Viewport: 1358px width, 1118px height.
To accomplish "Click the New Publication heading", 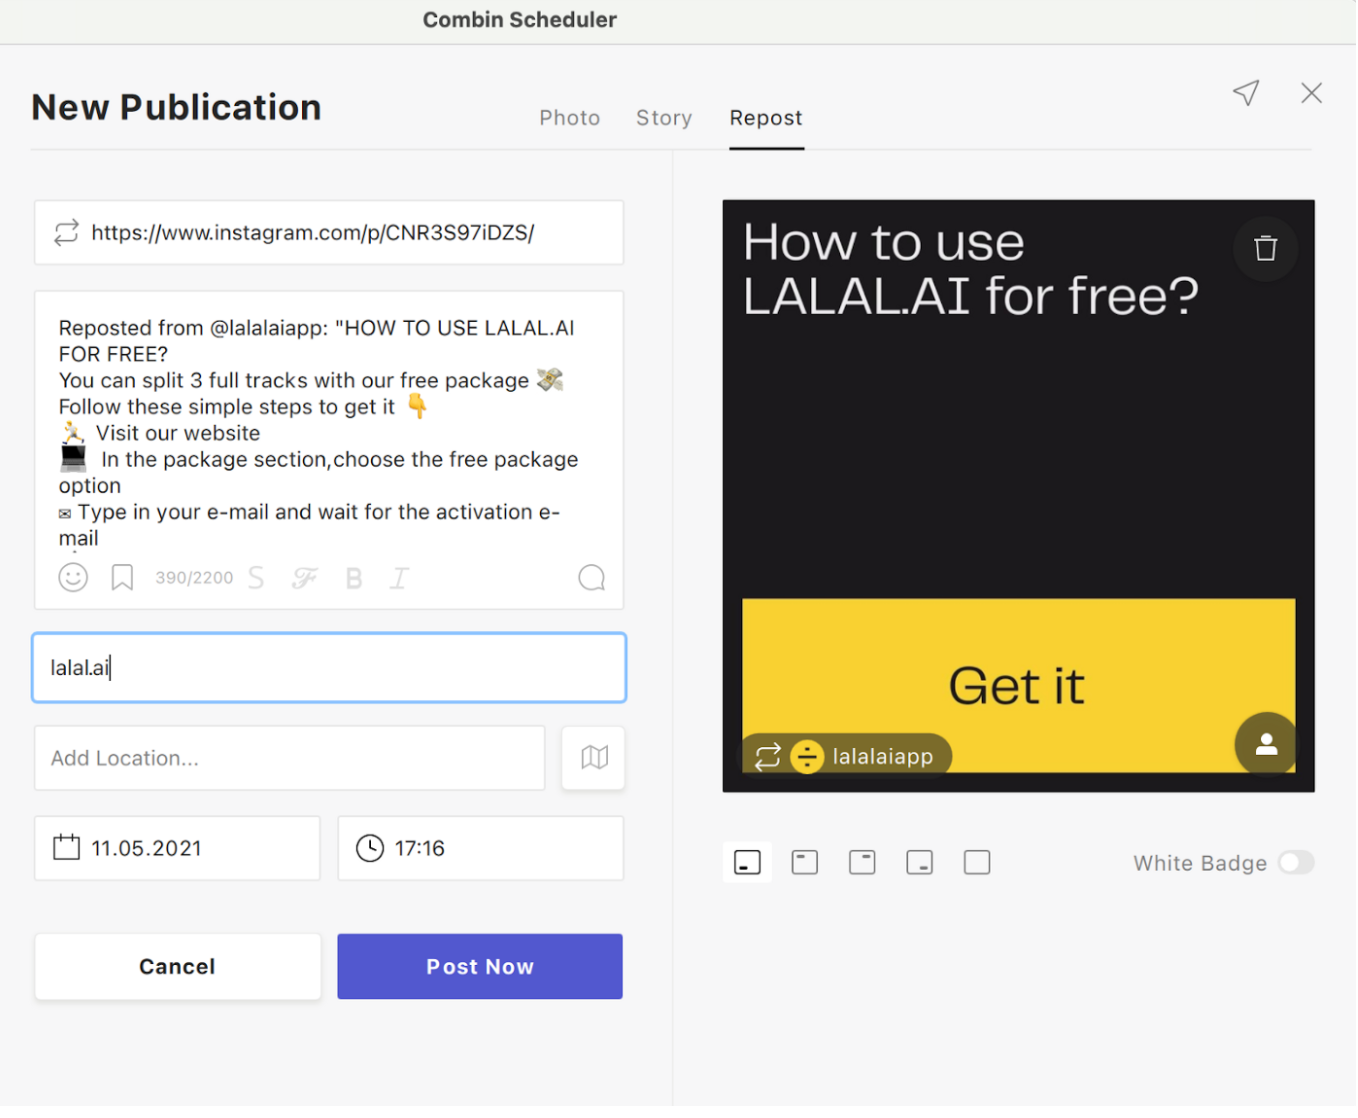I will [x=177, y=107].
